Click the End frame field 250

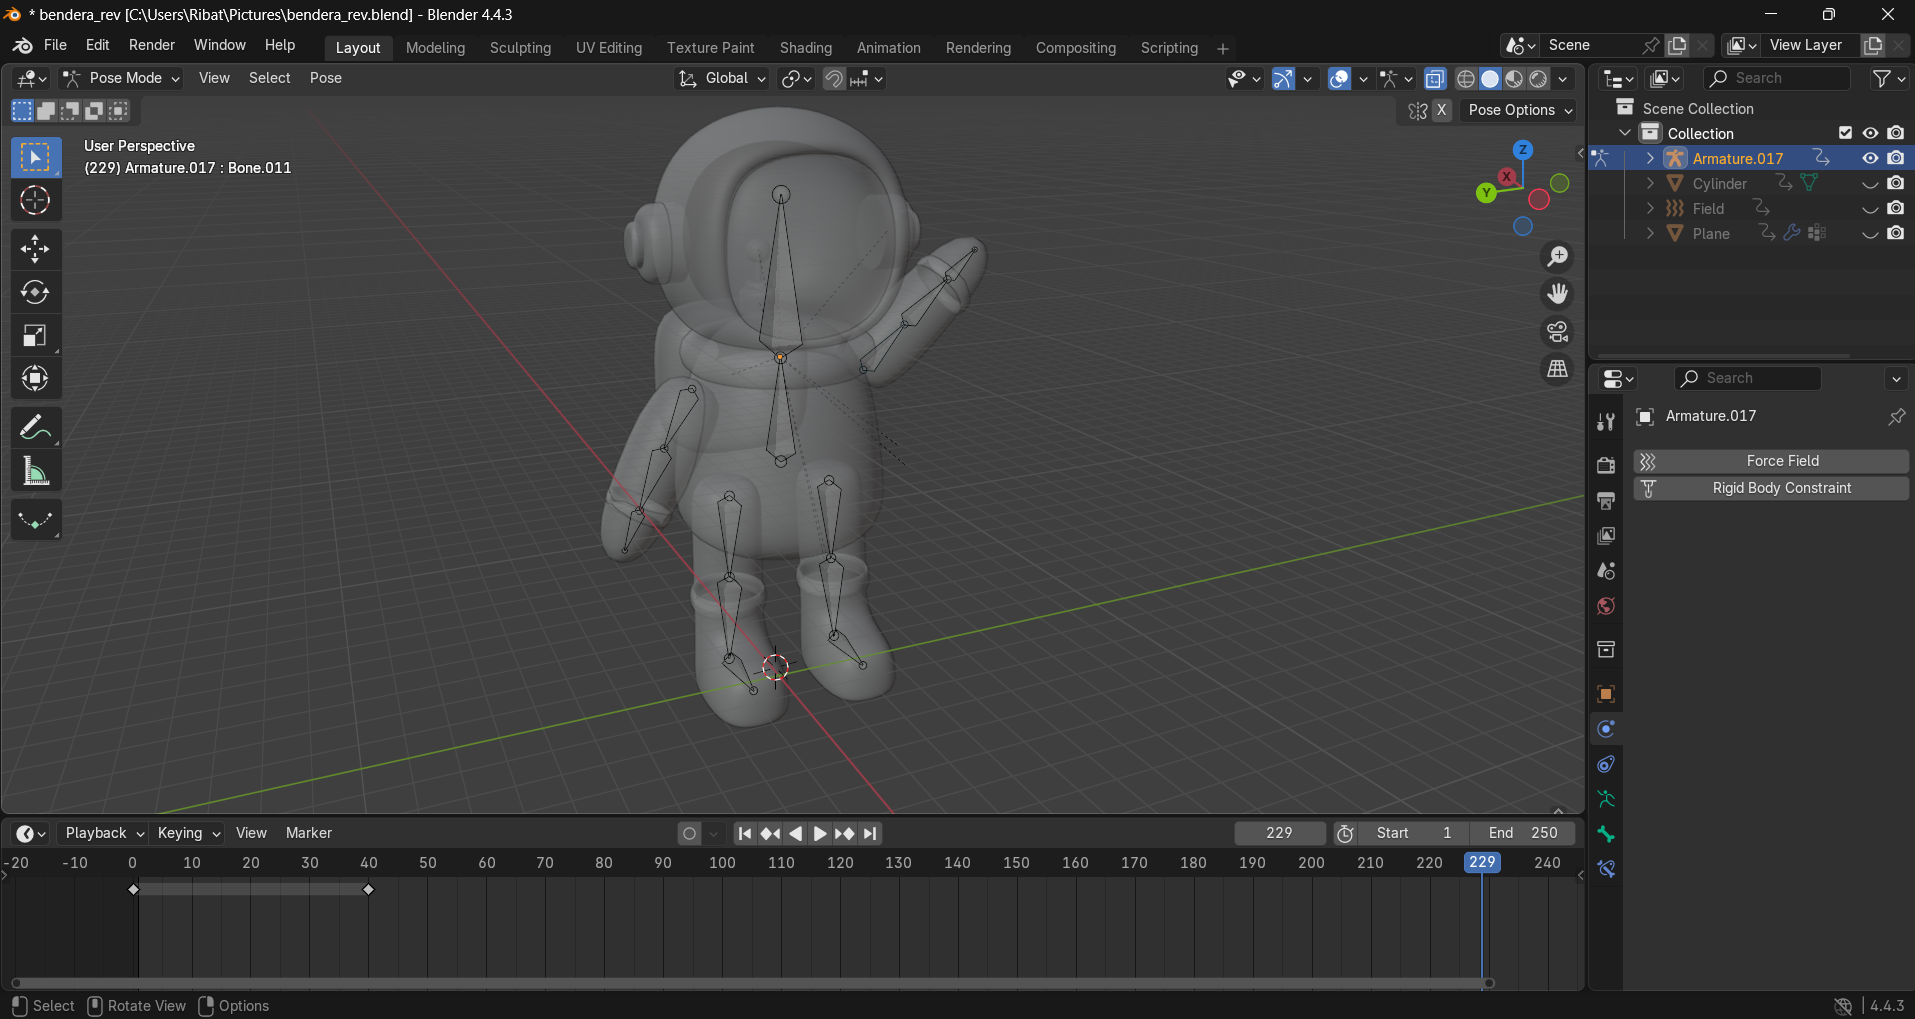pos(1523,833)
